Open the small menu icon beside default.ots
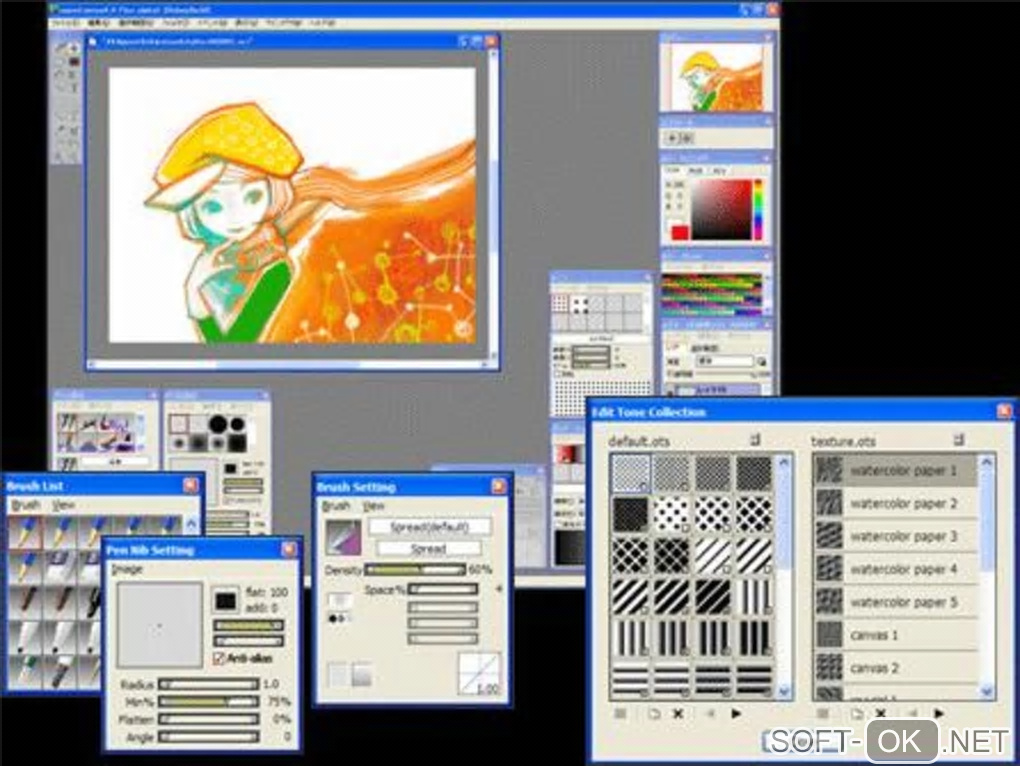The height and width of the screenshot is (766, 1020). tap(755, 440)
